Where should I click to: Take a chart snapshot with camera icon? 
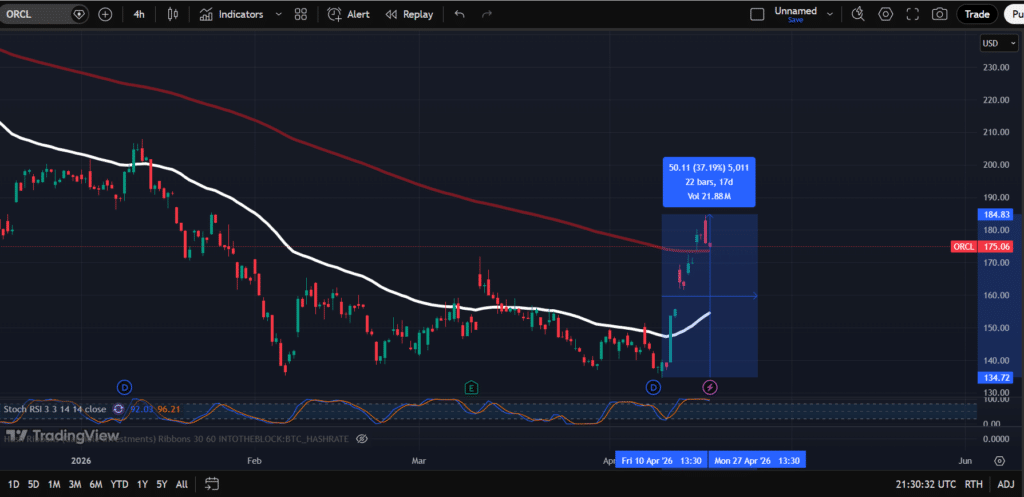(939, 14)
